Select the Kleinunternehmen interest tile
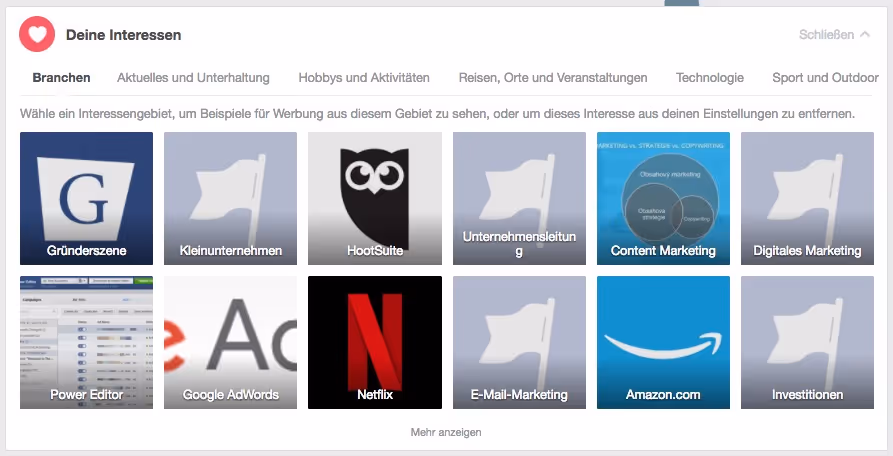The width and height of the screenshot is (893, 456). click(230, 198)
